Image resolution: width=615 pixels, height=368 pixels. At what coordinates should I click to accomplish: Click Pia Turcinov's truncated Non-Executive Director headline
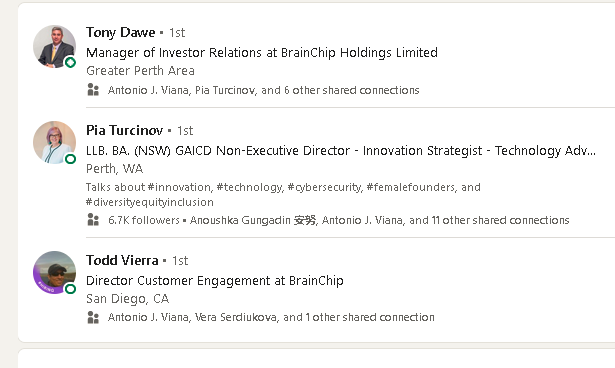click(341, 151)
